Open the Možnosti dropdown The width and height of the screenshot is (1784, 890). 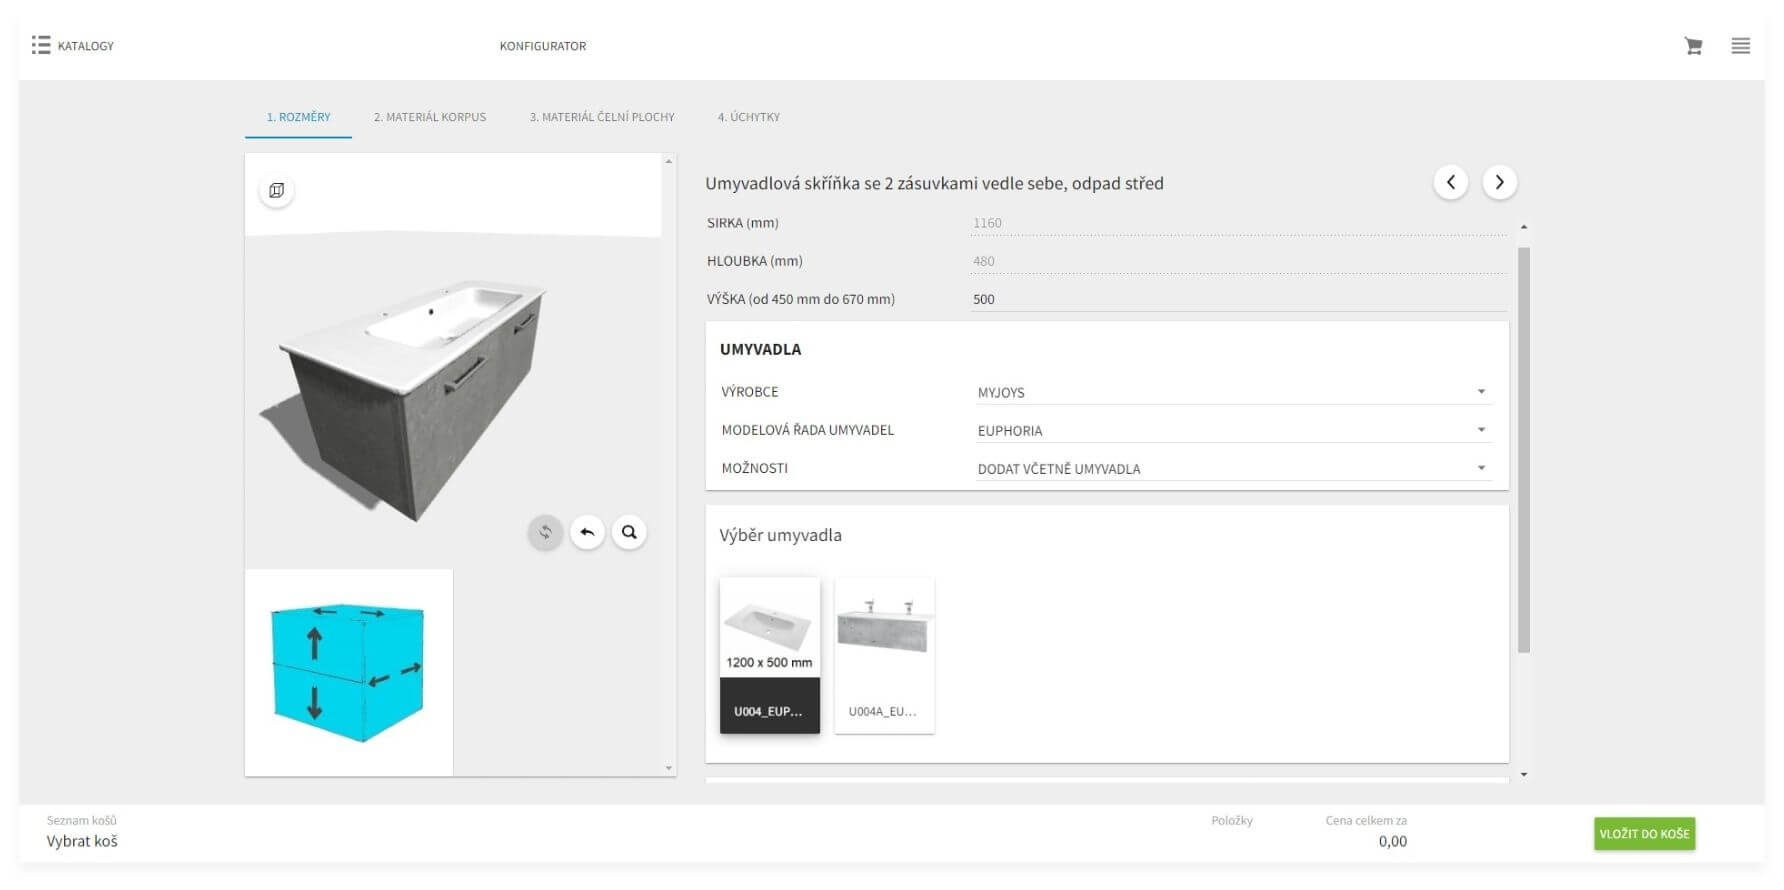[1233, 468]
